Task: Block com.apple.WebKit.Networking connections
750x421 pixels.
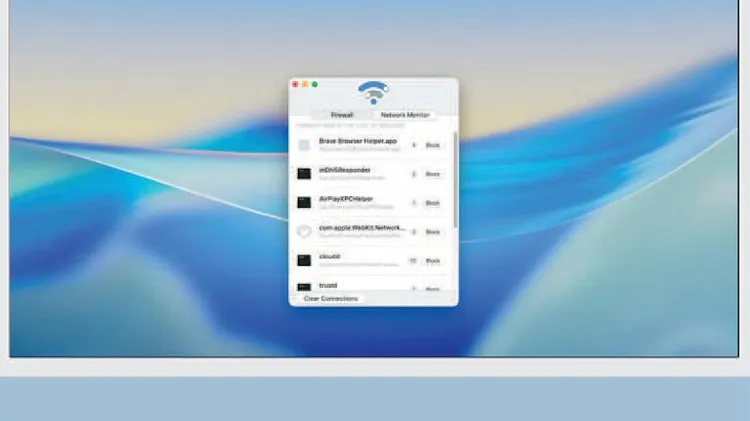Action: click(432, 232)
